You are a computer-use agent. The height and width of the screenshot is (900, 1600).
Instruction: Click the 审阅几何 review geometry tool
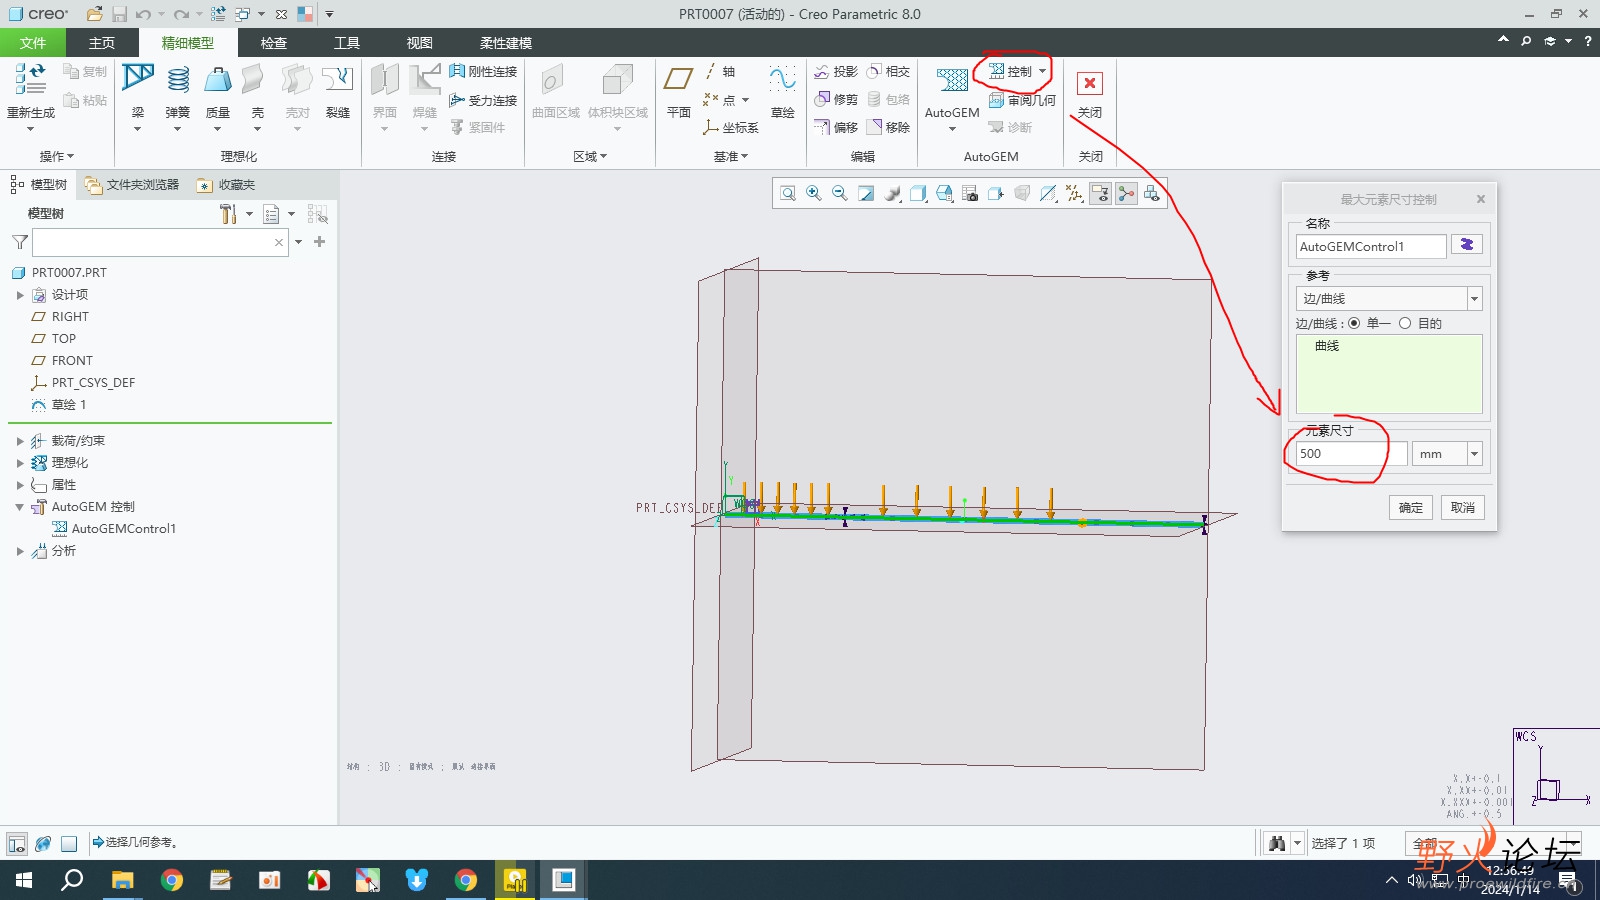(x=1022, y=100)
